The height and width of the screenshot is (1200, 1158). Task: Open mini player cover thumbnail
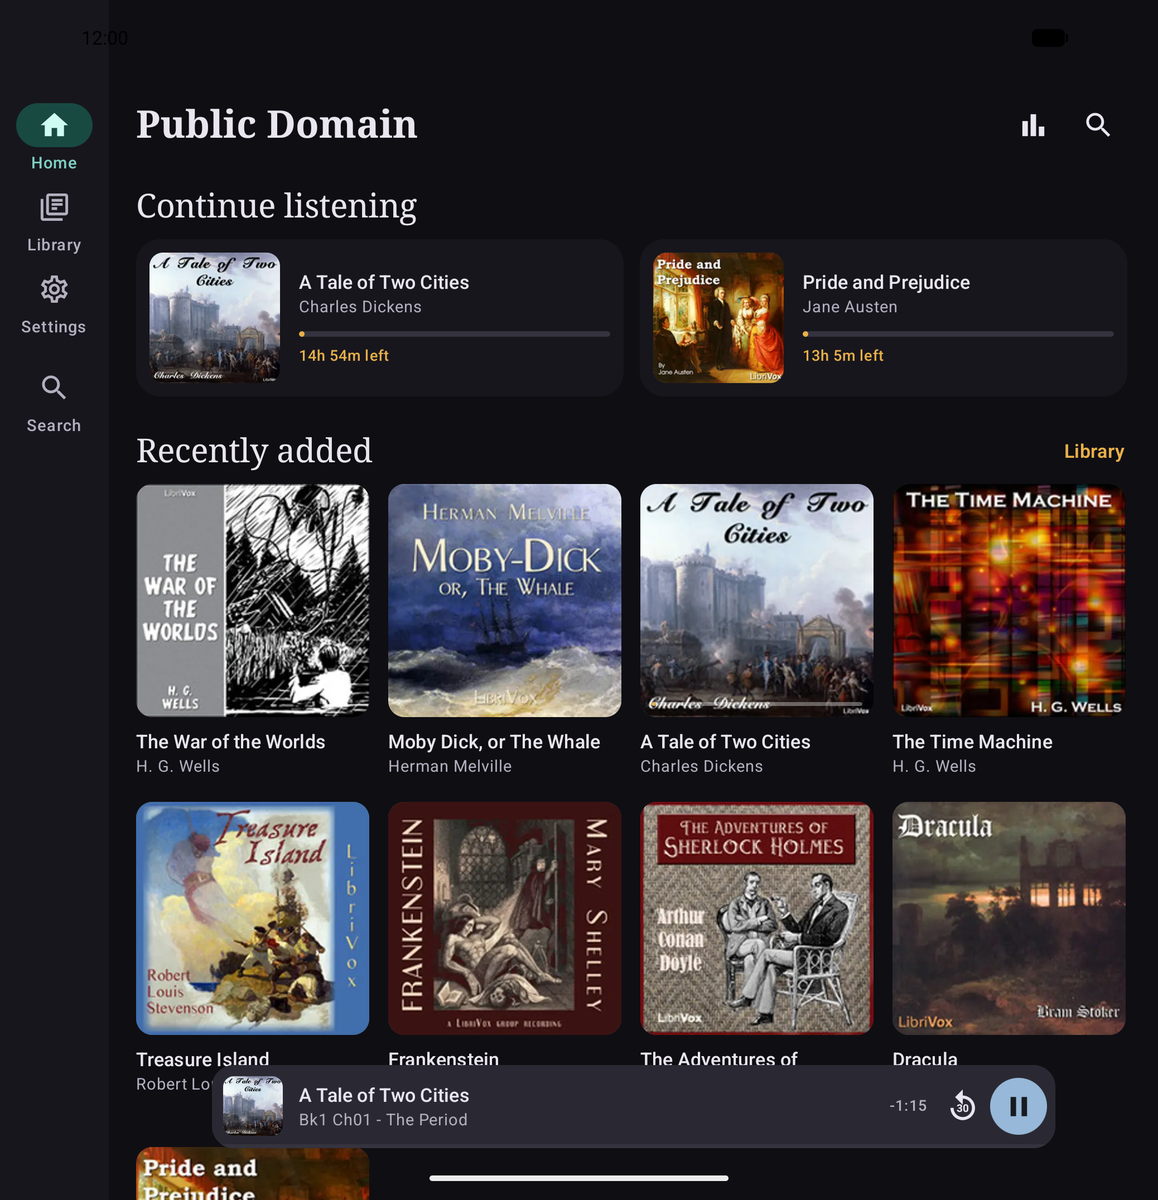click(x=253, y=1106)
